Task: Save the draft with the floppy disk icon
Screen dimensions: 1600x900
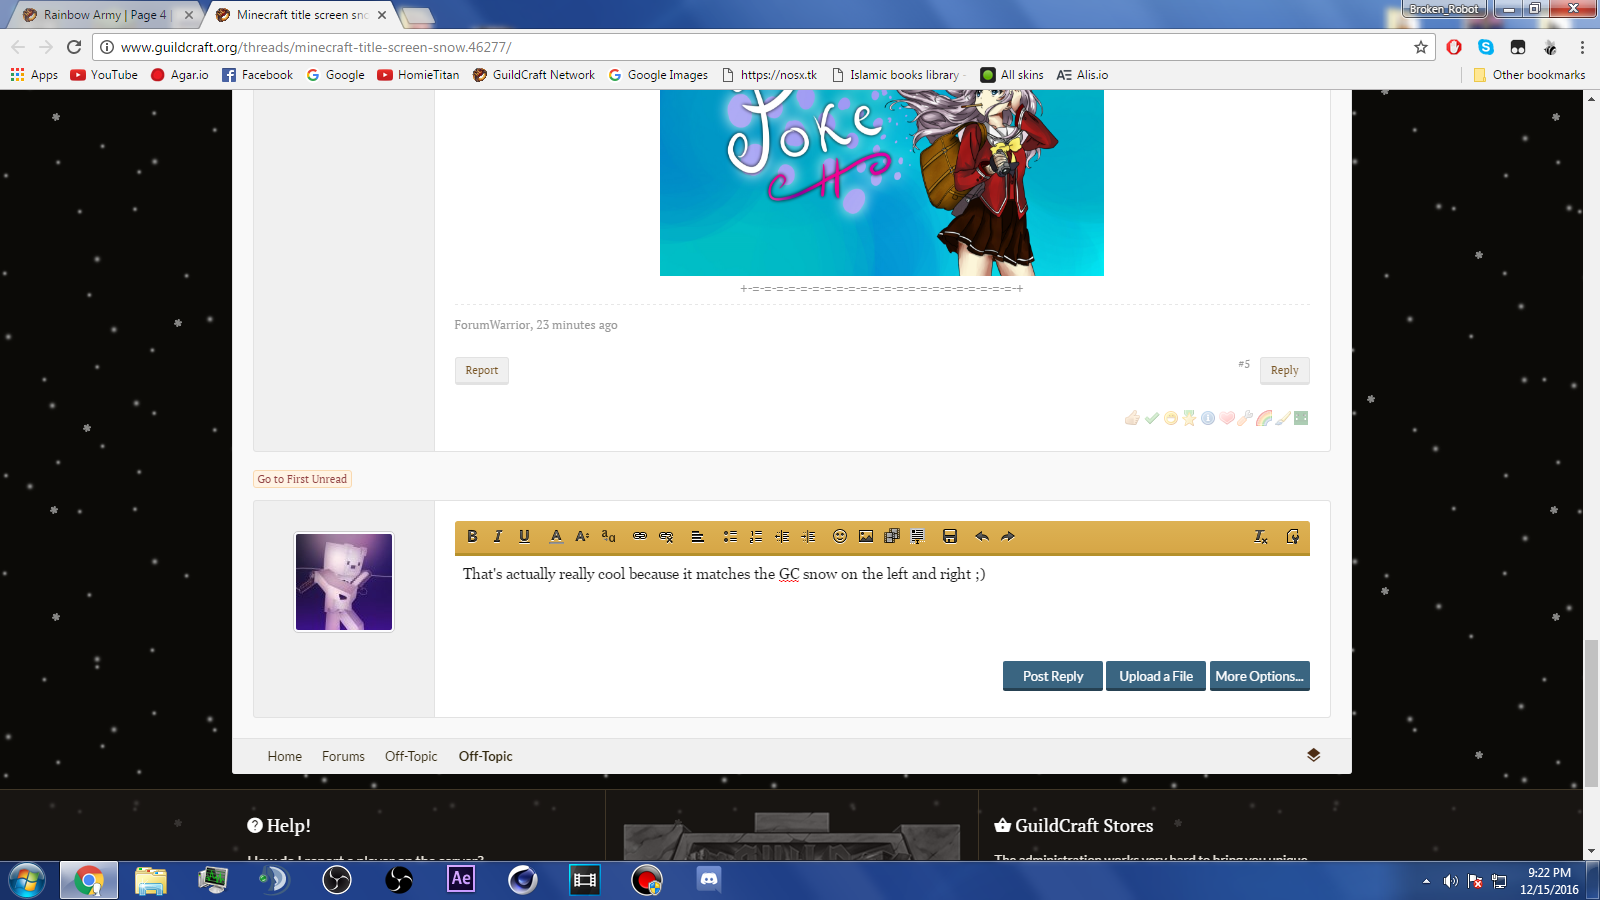Action: tap(950, 537)
